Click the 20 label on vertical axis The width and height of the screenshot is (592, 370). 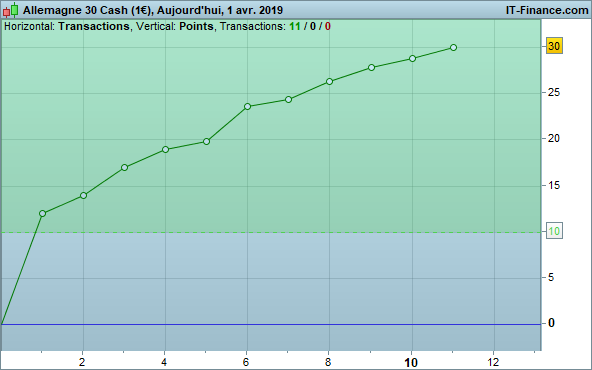click(554, 139)
